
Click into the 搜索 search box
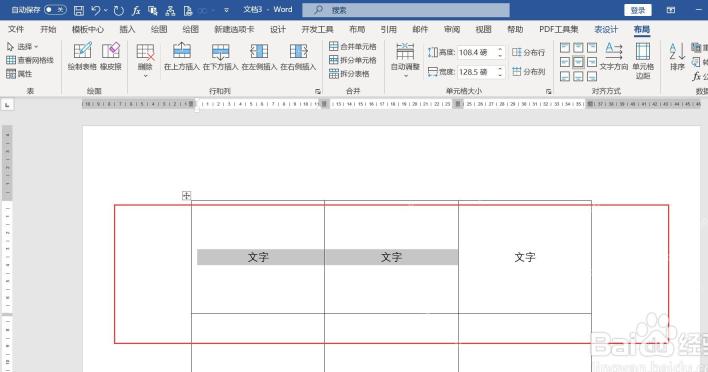(406, 10)
